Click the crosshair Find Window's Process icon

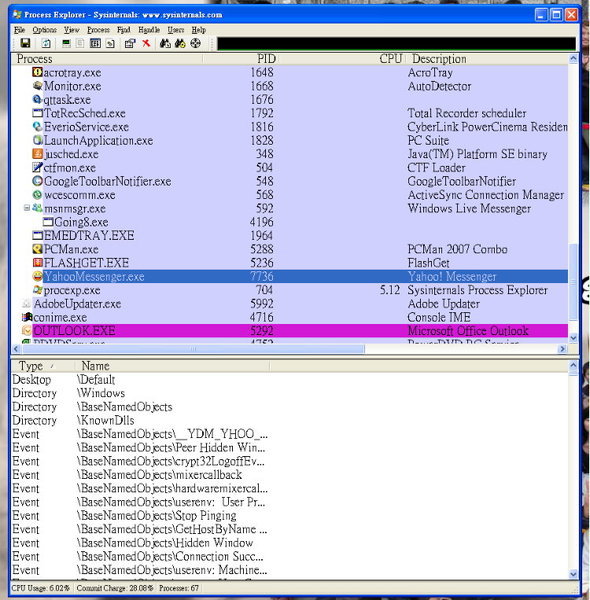(196, 43)
